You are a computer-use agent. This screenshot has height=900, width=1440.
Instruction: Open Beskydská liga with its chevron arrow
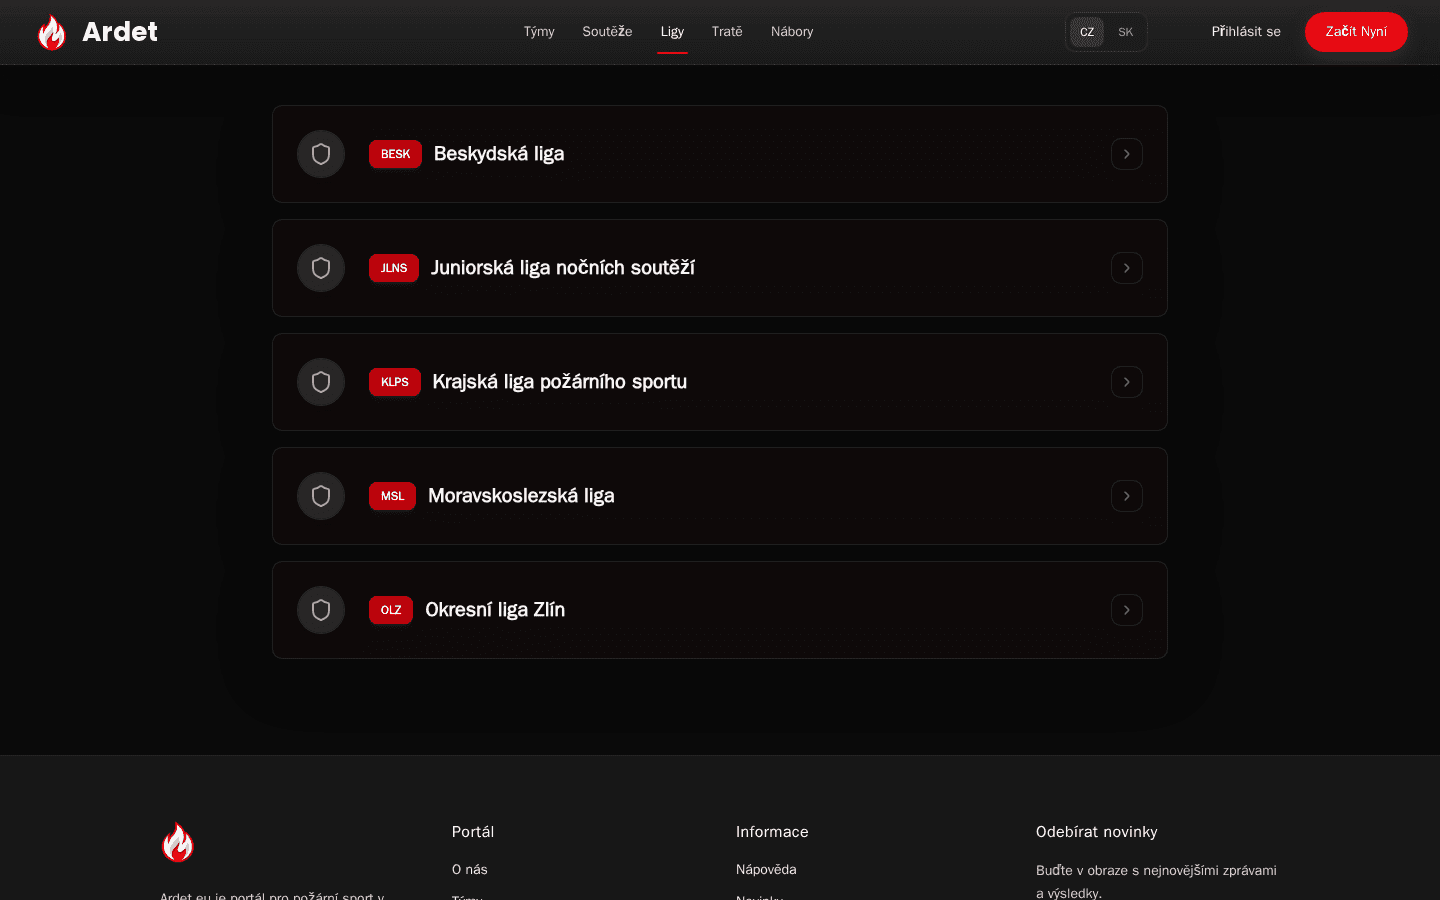(x=1127, y=154)
